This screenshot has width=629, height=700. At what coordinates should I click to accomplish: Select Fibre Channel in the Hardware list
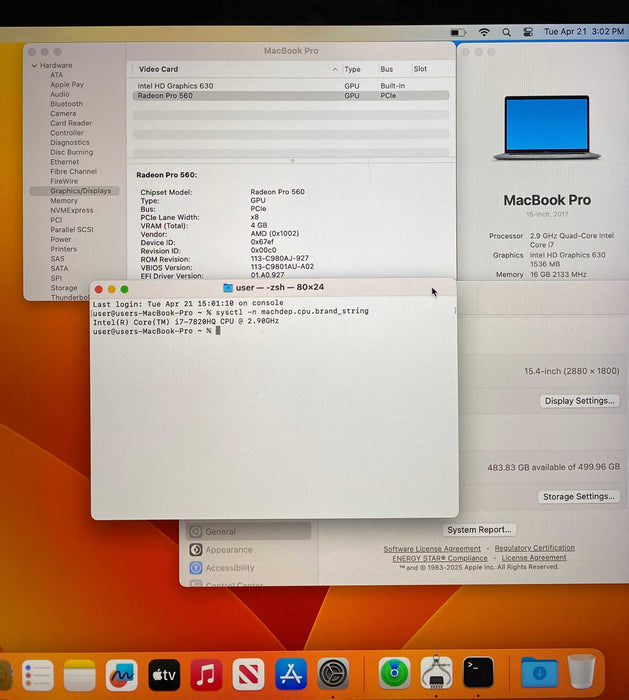pyautogui.click(x=73, y=171)
